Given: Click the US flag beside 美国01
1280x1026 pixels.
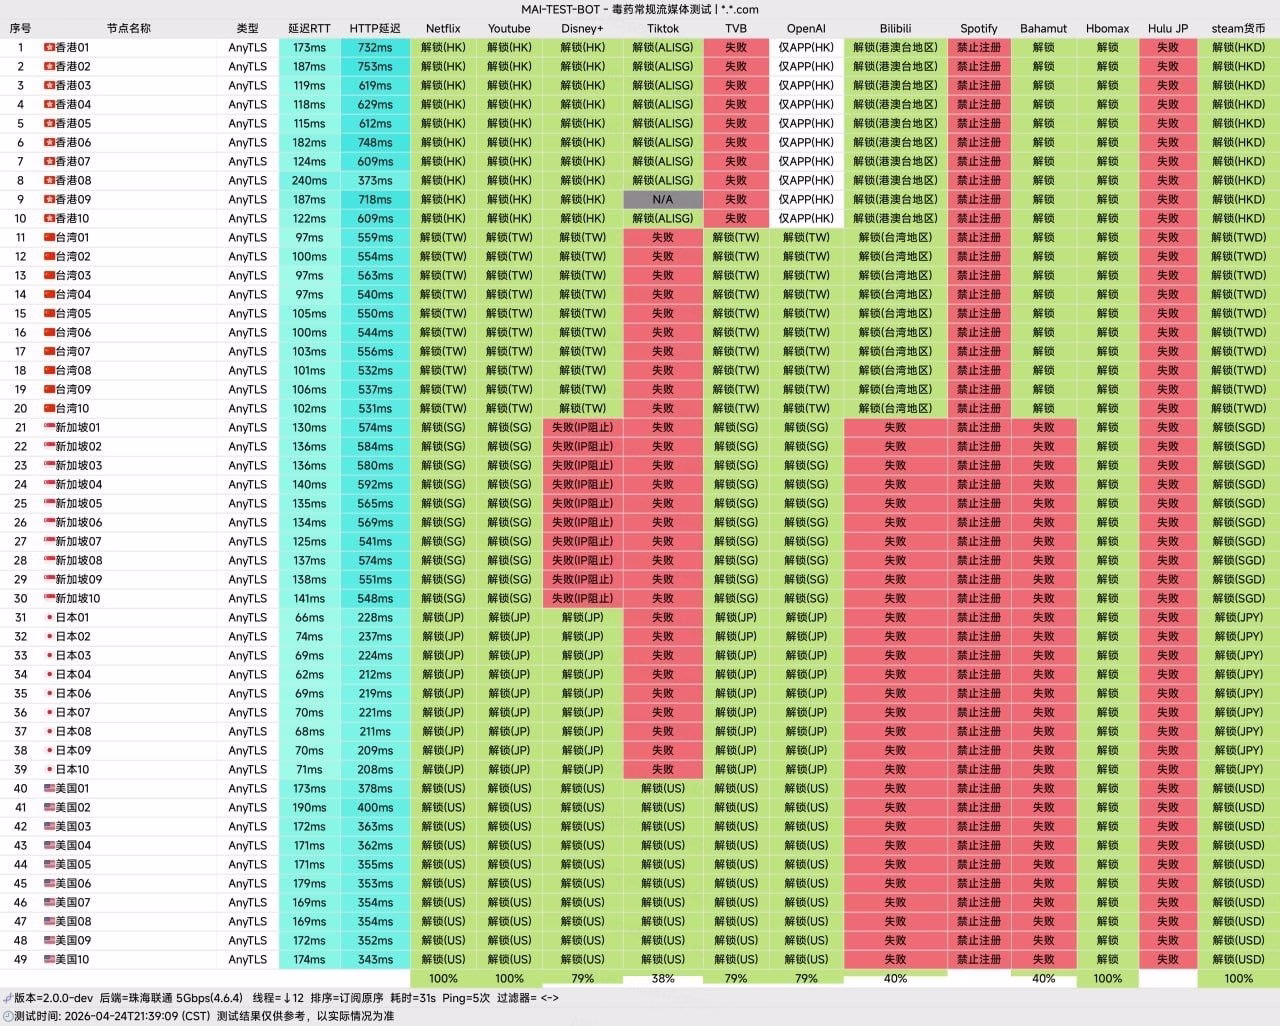Looking at the screenshot, I should (49, 788).
